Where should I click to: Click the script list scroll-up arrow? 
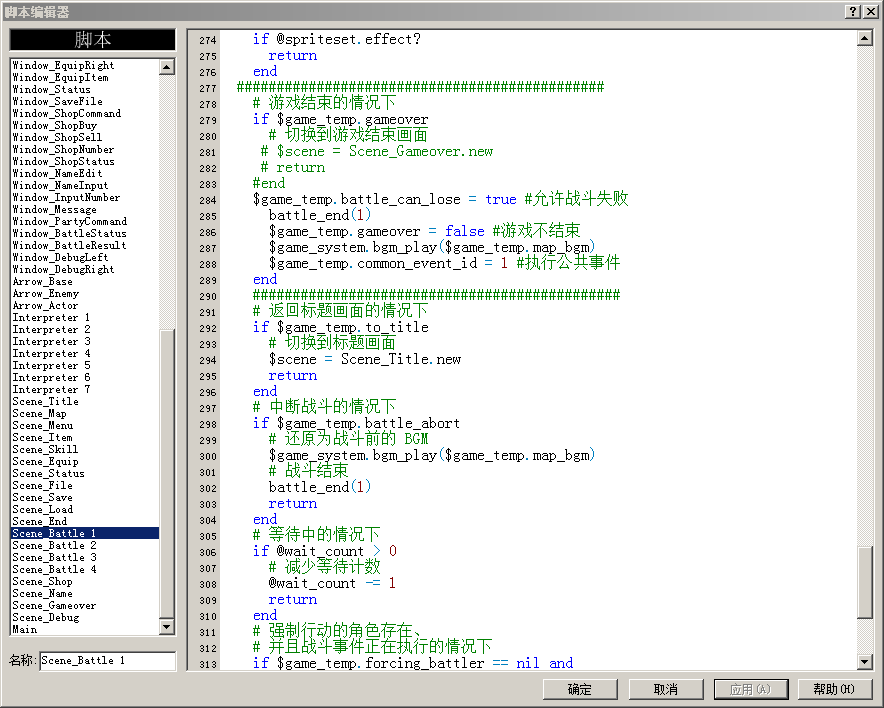point(166,67)
